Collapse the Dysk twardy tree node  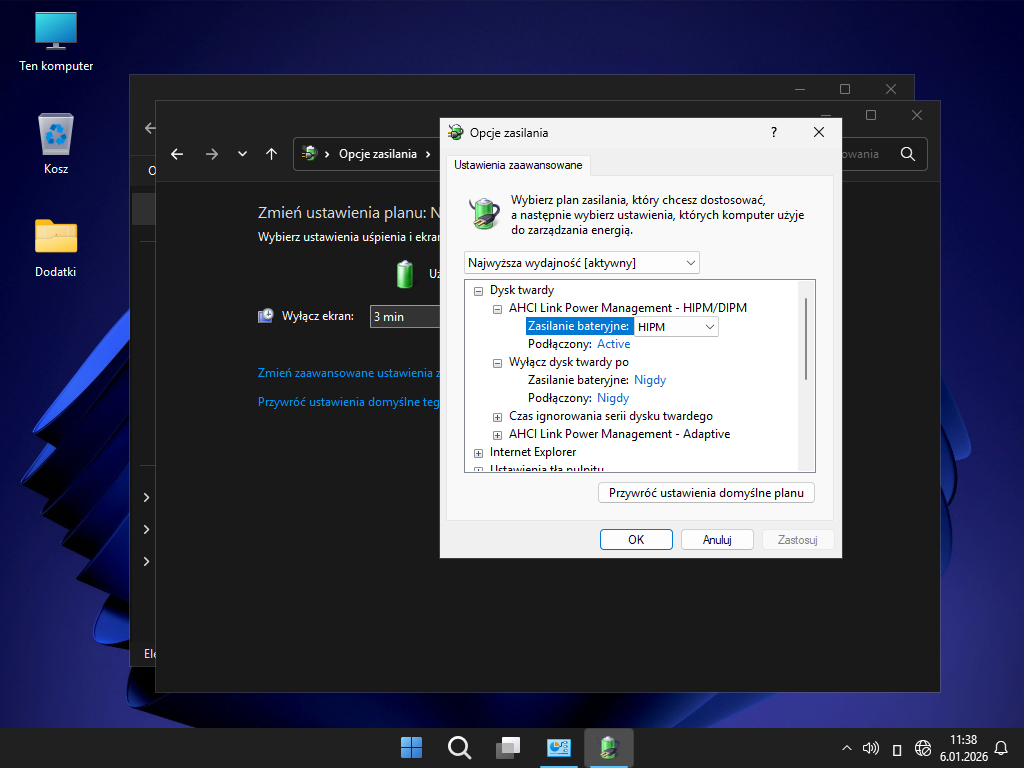click(x=478, y=290)
